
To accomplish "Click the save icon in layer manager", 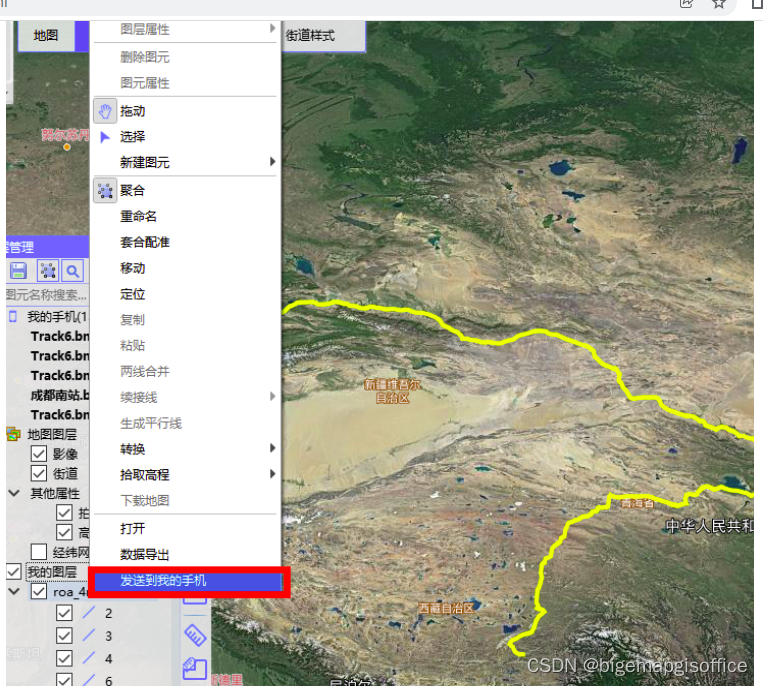I will click(18, 271).
